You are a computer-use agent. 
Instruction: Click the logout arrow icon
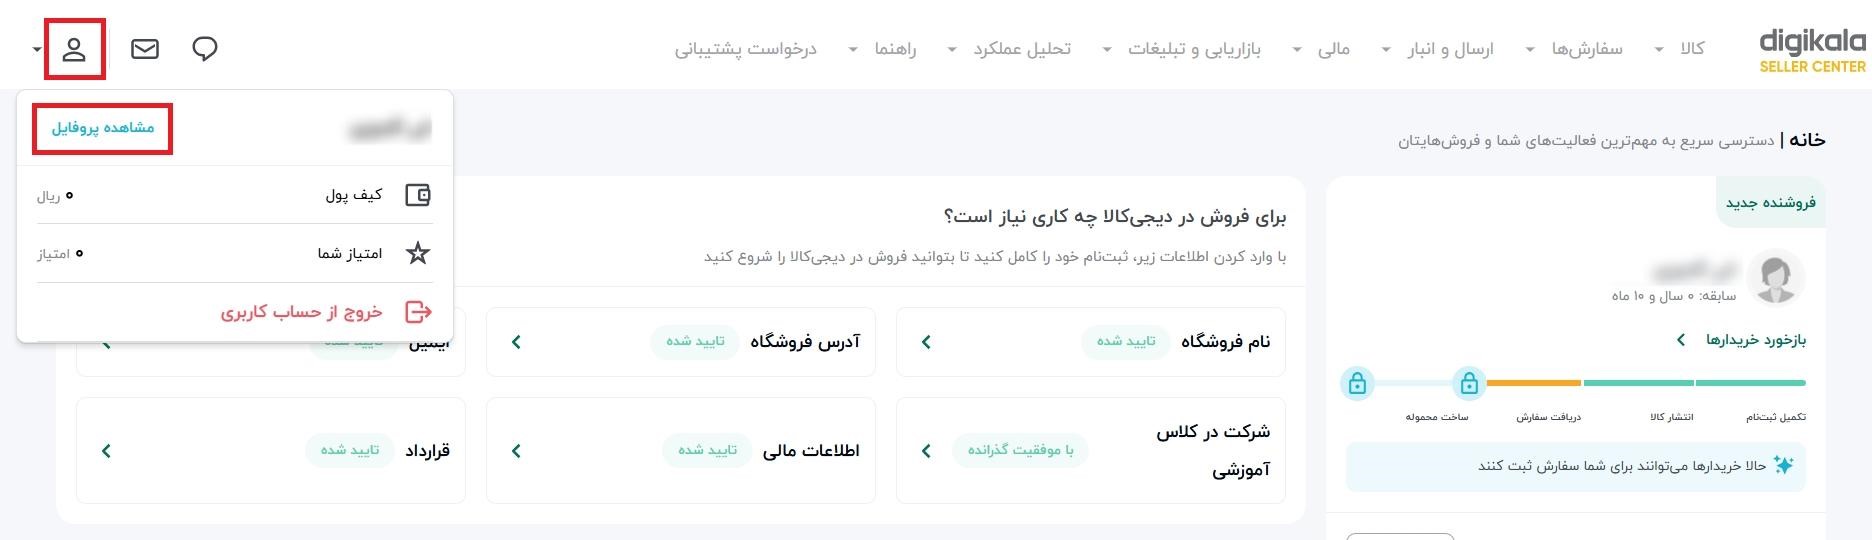418,312
